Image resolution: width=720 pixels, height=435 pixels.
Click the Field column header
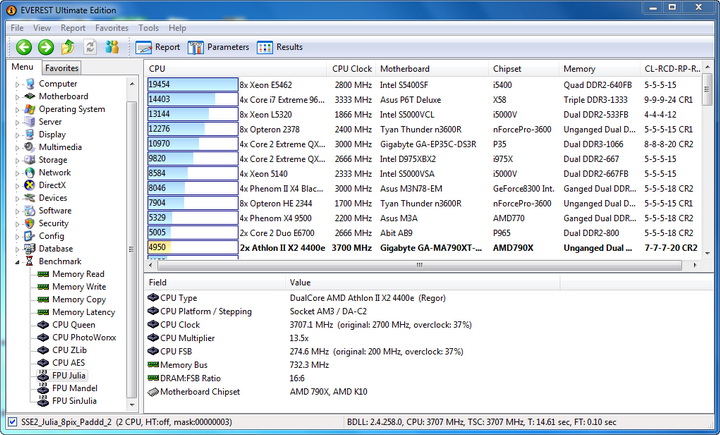[215, 282]
